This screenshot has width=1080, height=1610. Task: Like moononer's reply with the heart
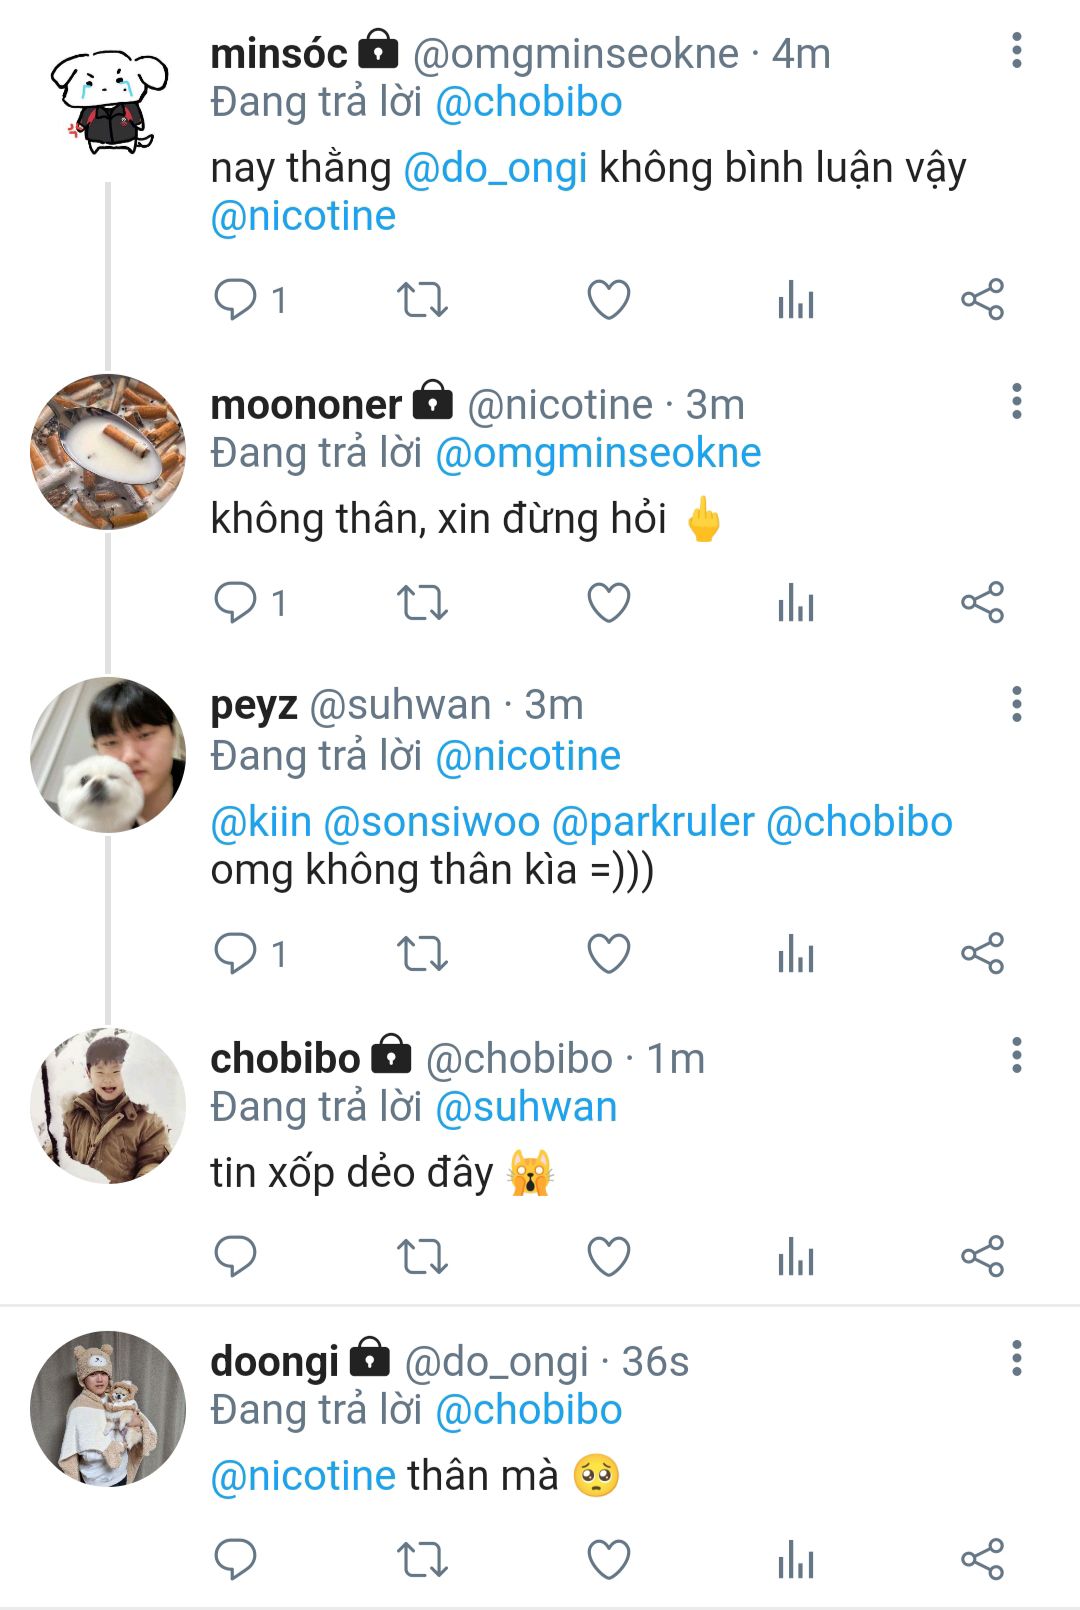[608, 603]
